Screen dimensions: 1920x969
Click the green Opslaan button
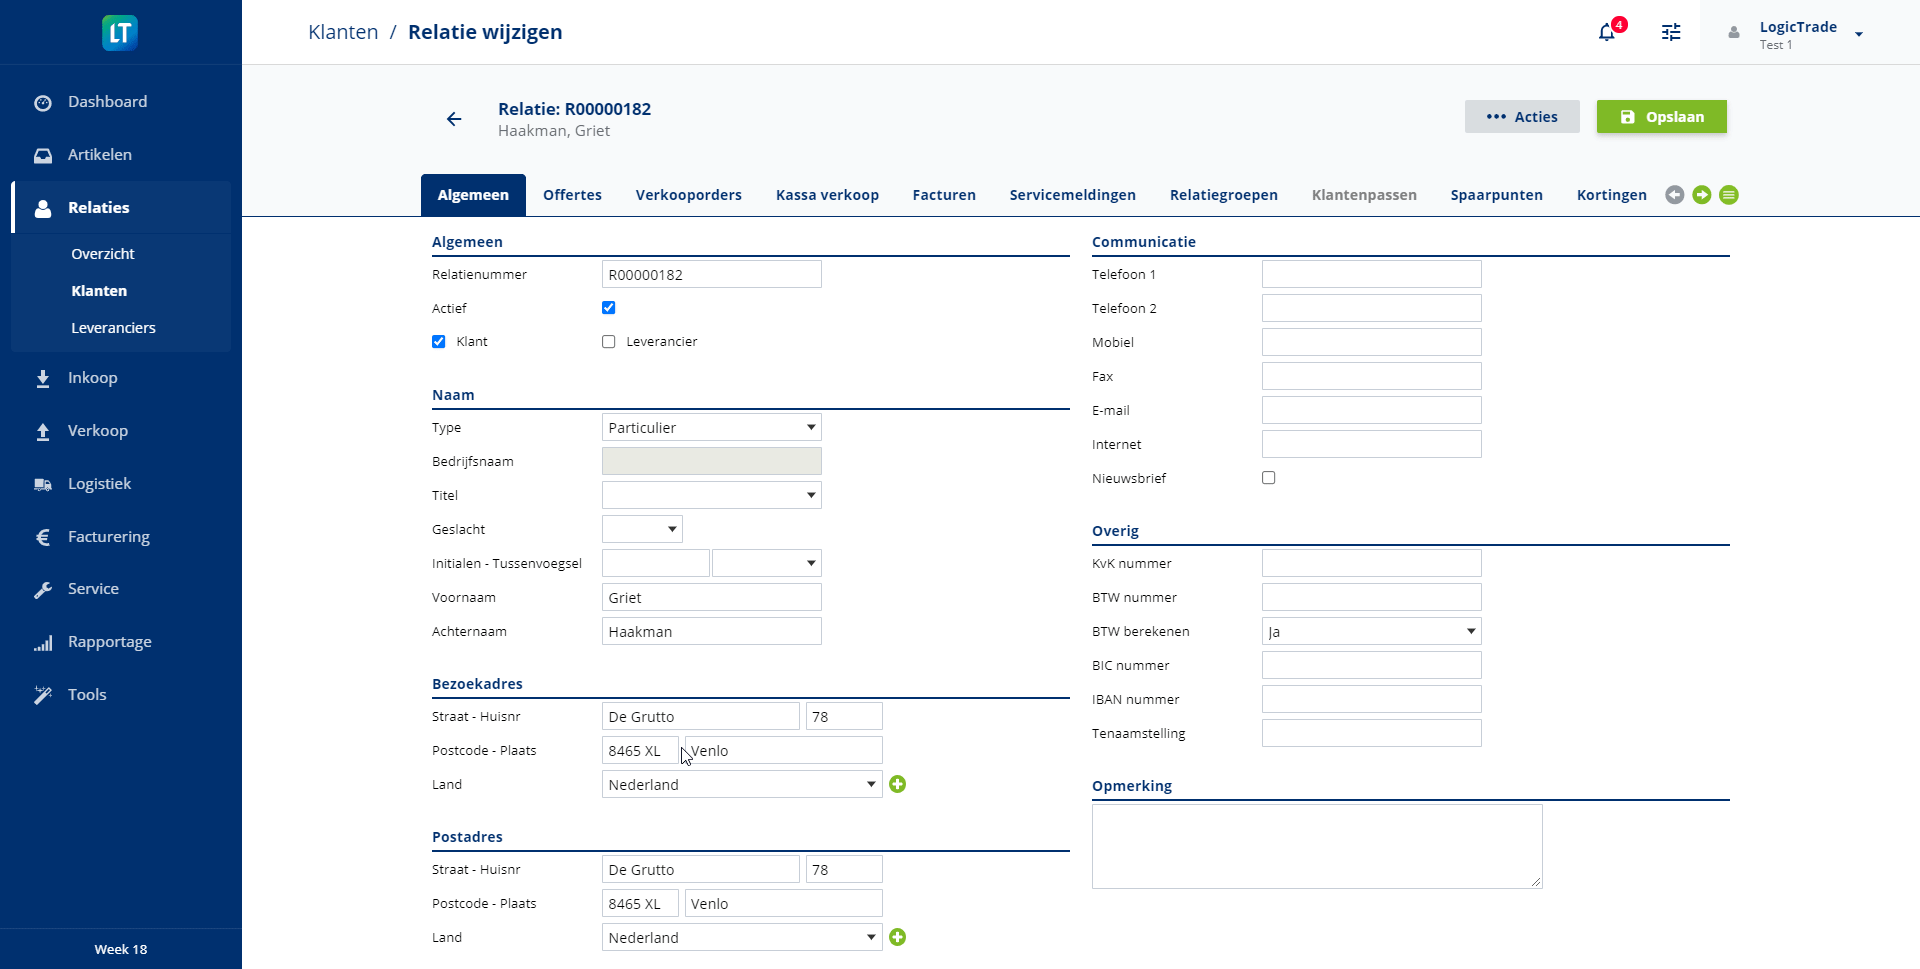coord(1661,117)
